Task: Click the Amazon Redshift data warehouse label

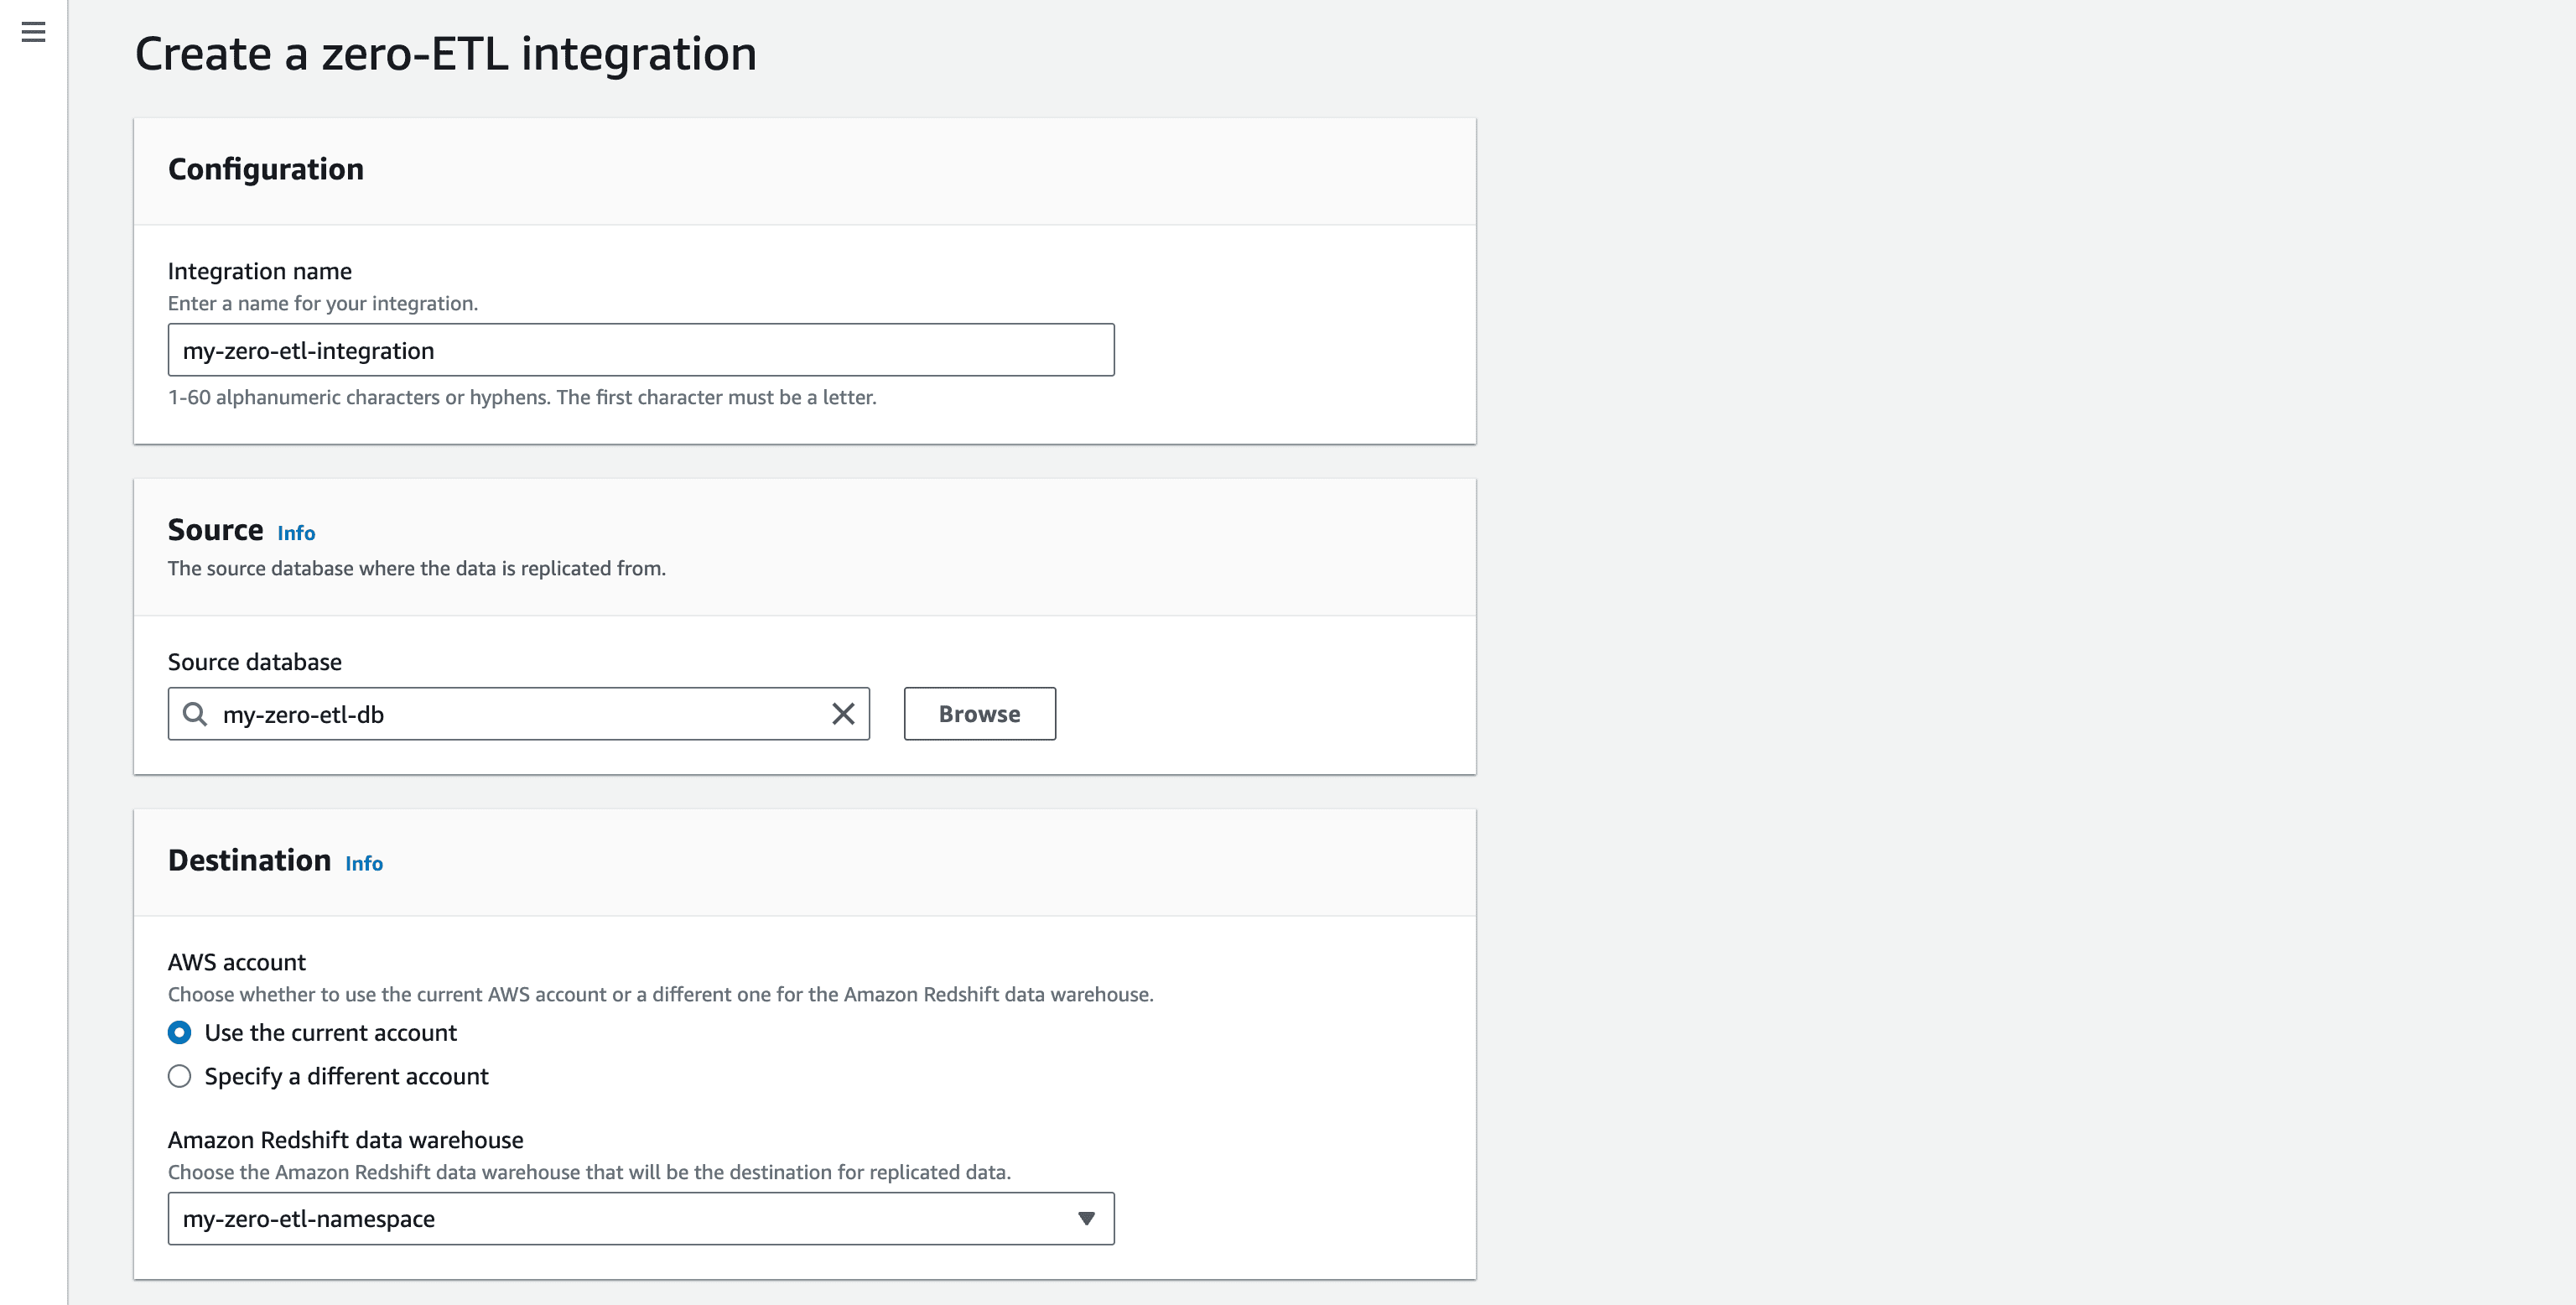Action: (x=346, y=1140)
